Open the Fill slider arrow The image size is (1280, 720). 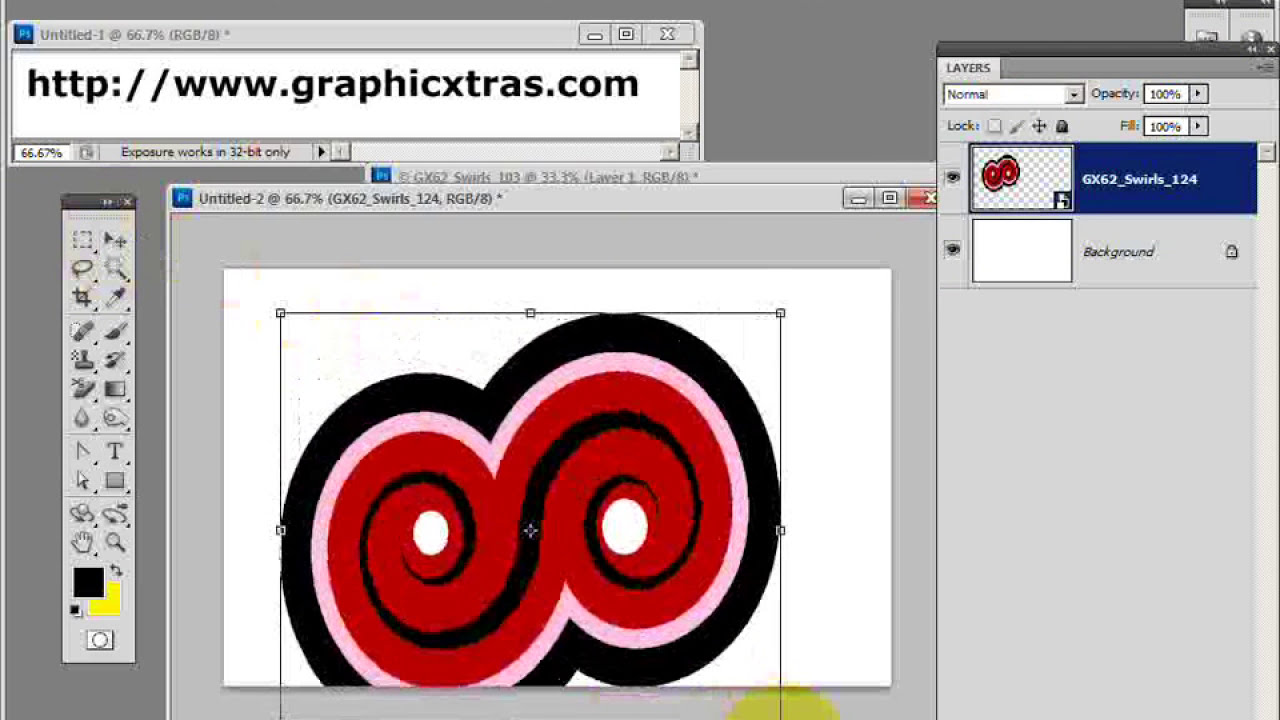click(1198, 126)
